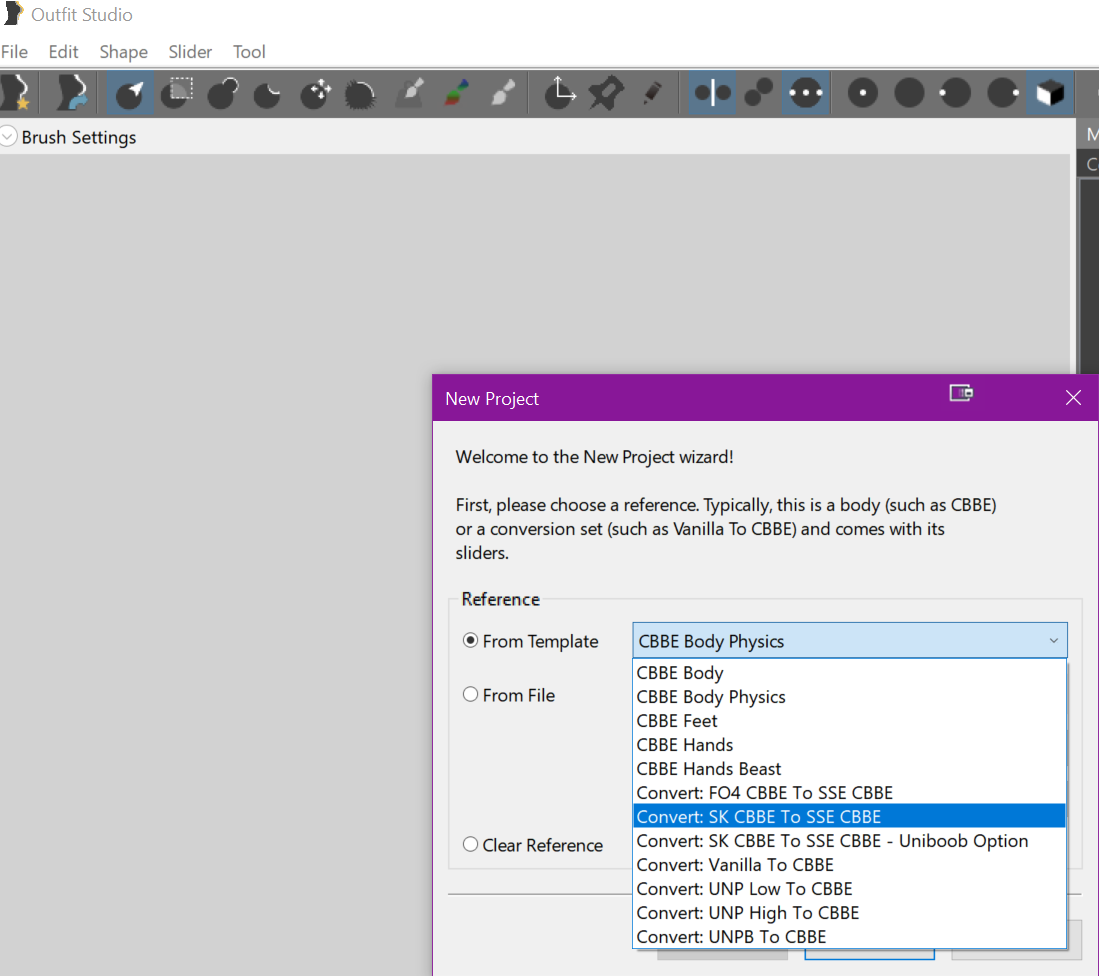Activate the Select tool in toolbar

pyautogui.click(x=130, y=92)
